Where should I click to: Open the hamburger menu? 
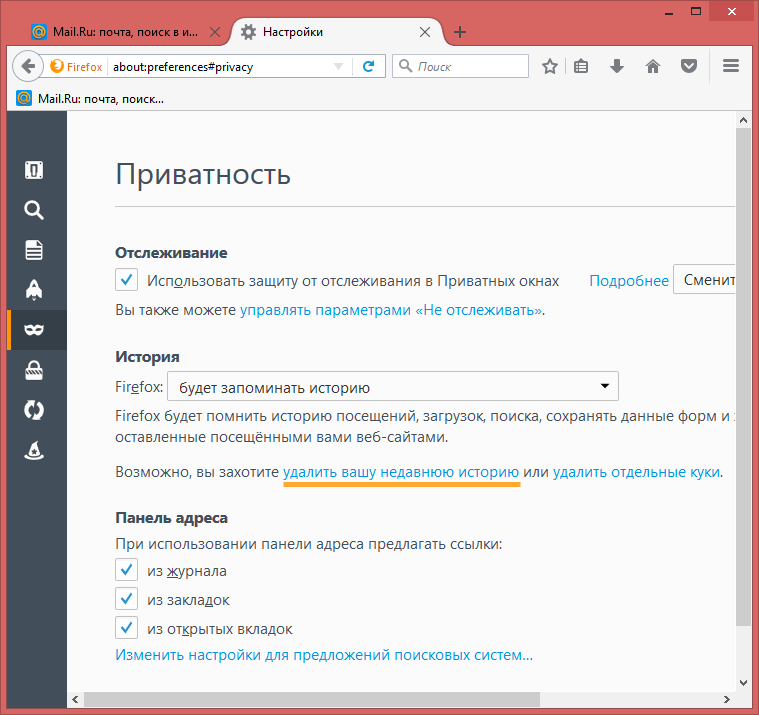[x=731, y=66]
